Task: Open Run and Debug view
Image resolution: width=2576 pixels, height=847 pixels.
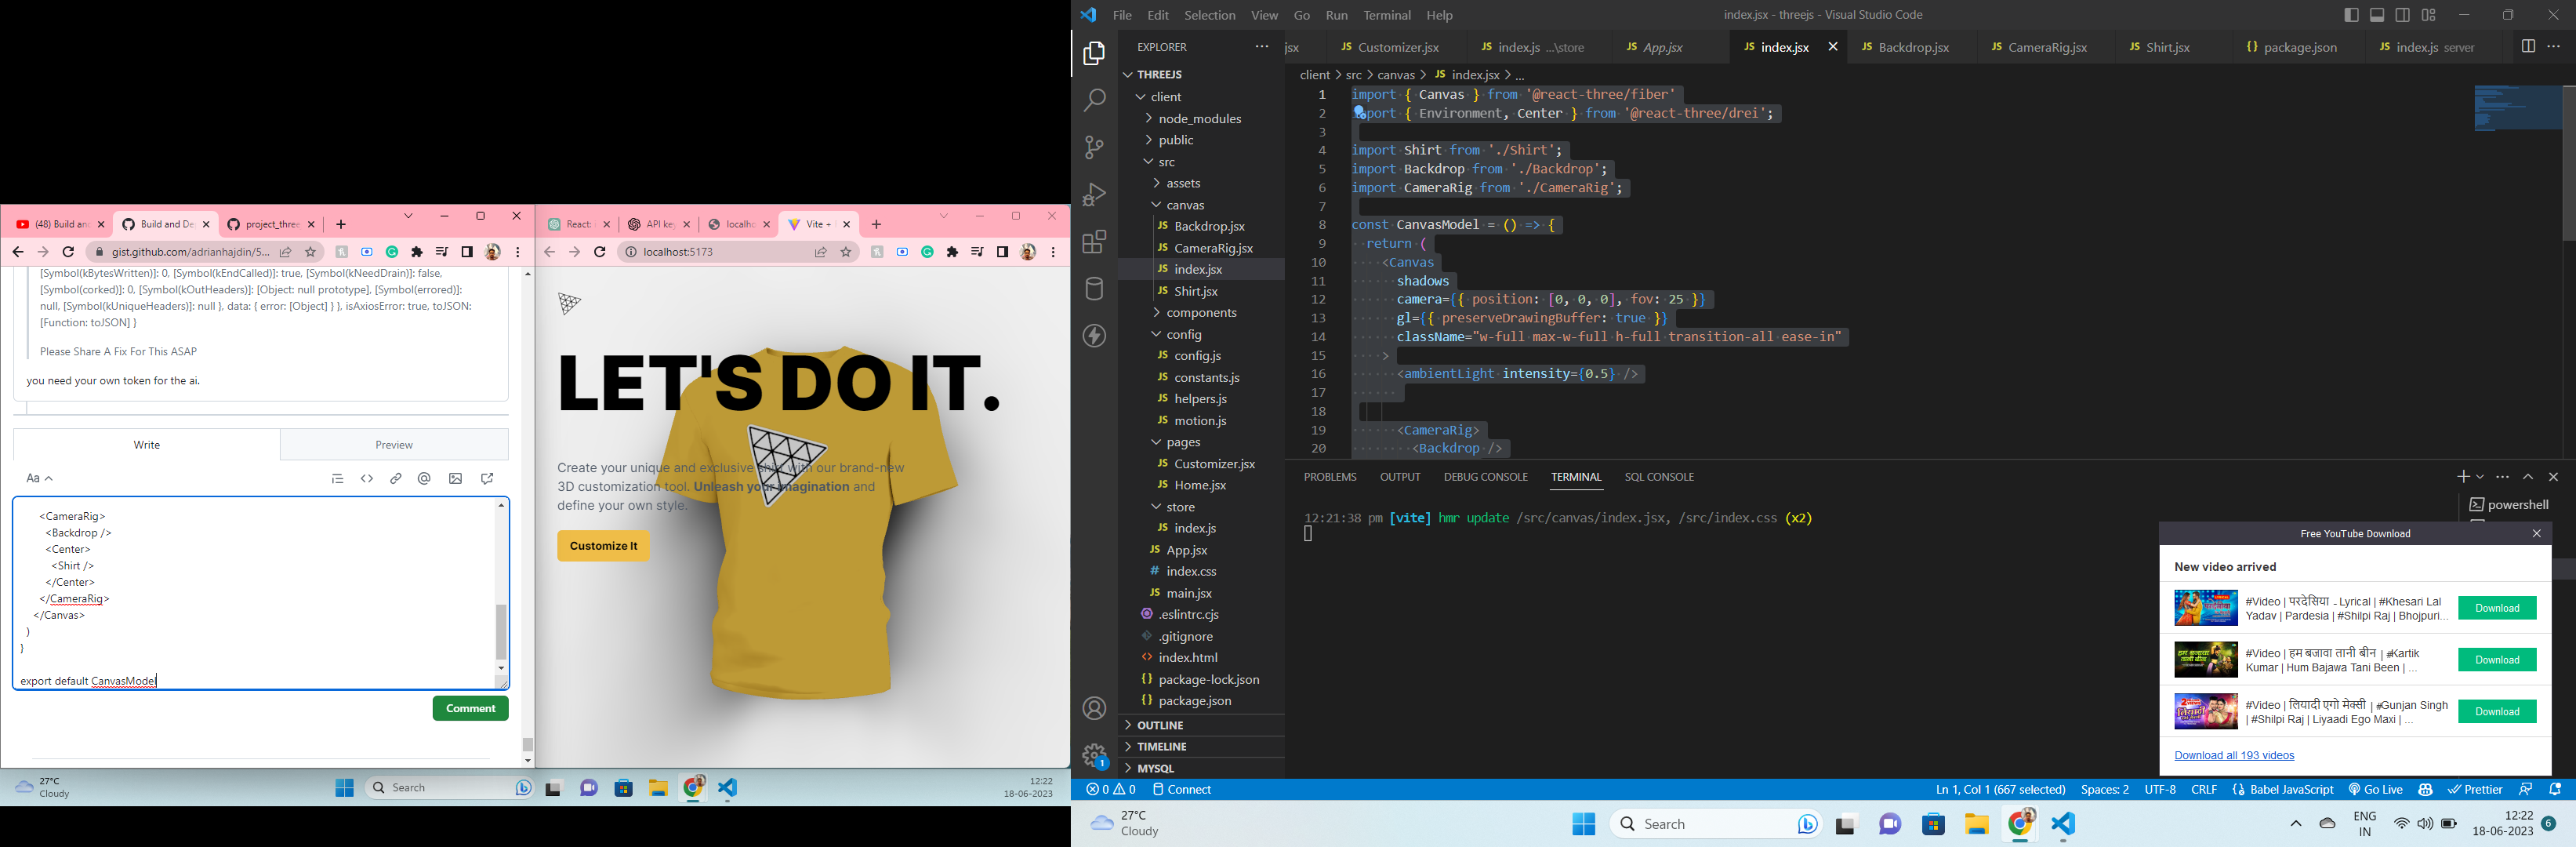Action: [1094, 194]
